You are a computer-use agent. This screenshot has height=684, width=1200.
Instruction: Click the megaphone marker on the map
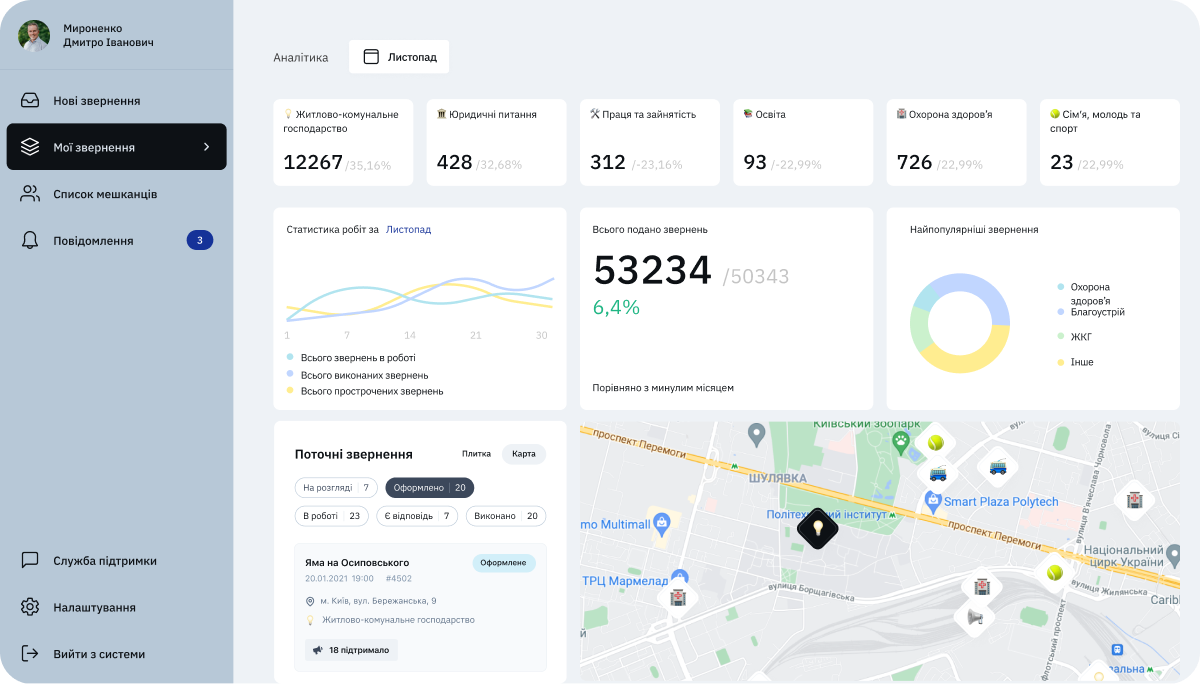click(975, 619)
